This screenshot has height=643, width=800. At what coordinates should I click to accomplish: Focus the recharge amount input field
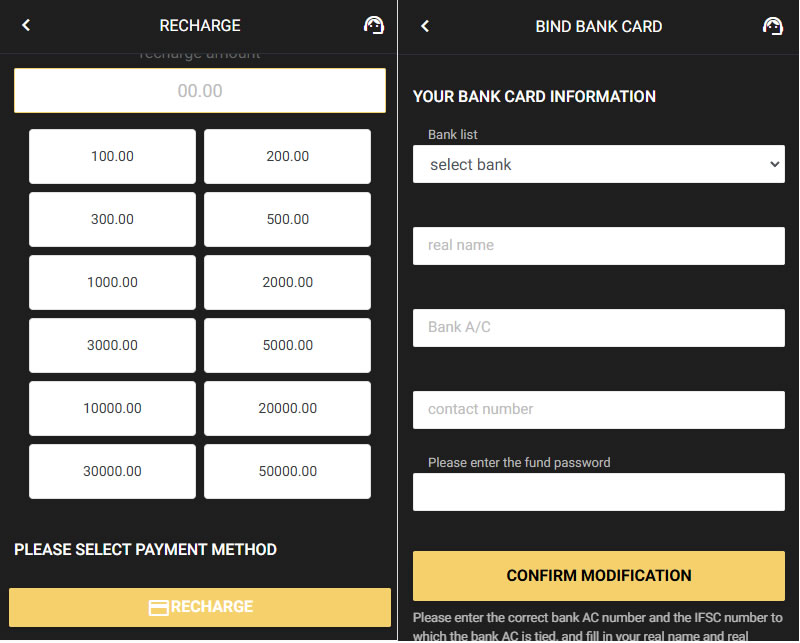(x=200, y=90)
